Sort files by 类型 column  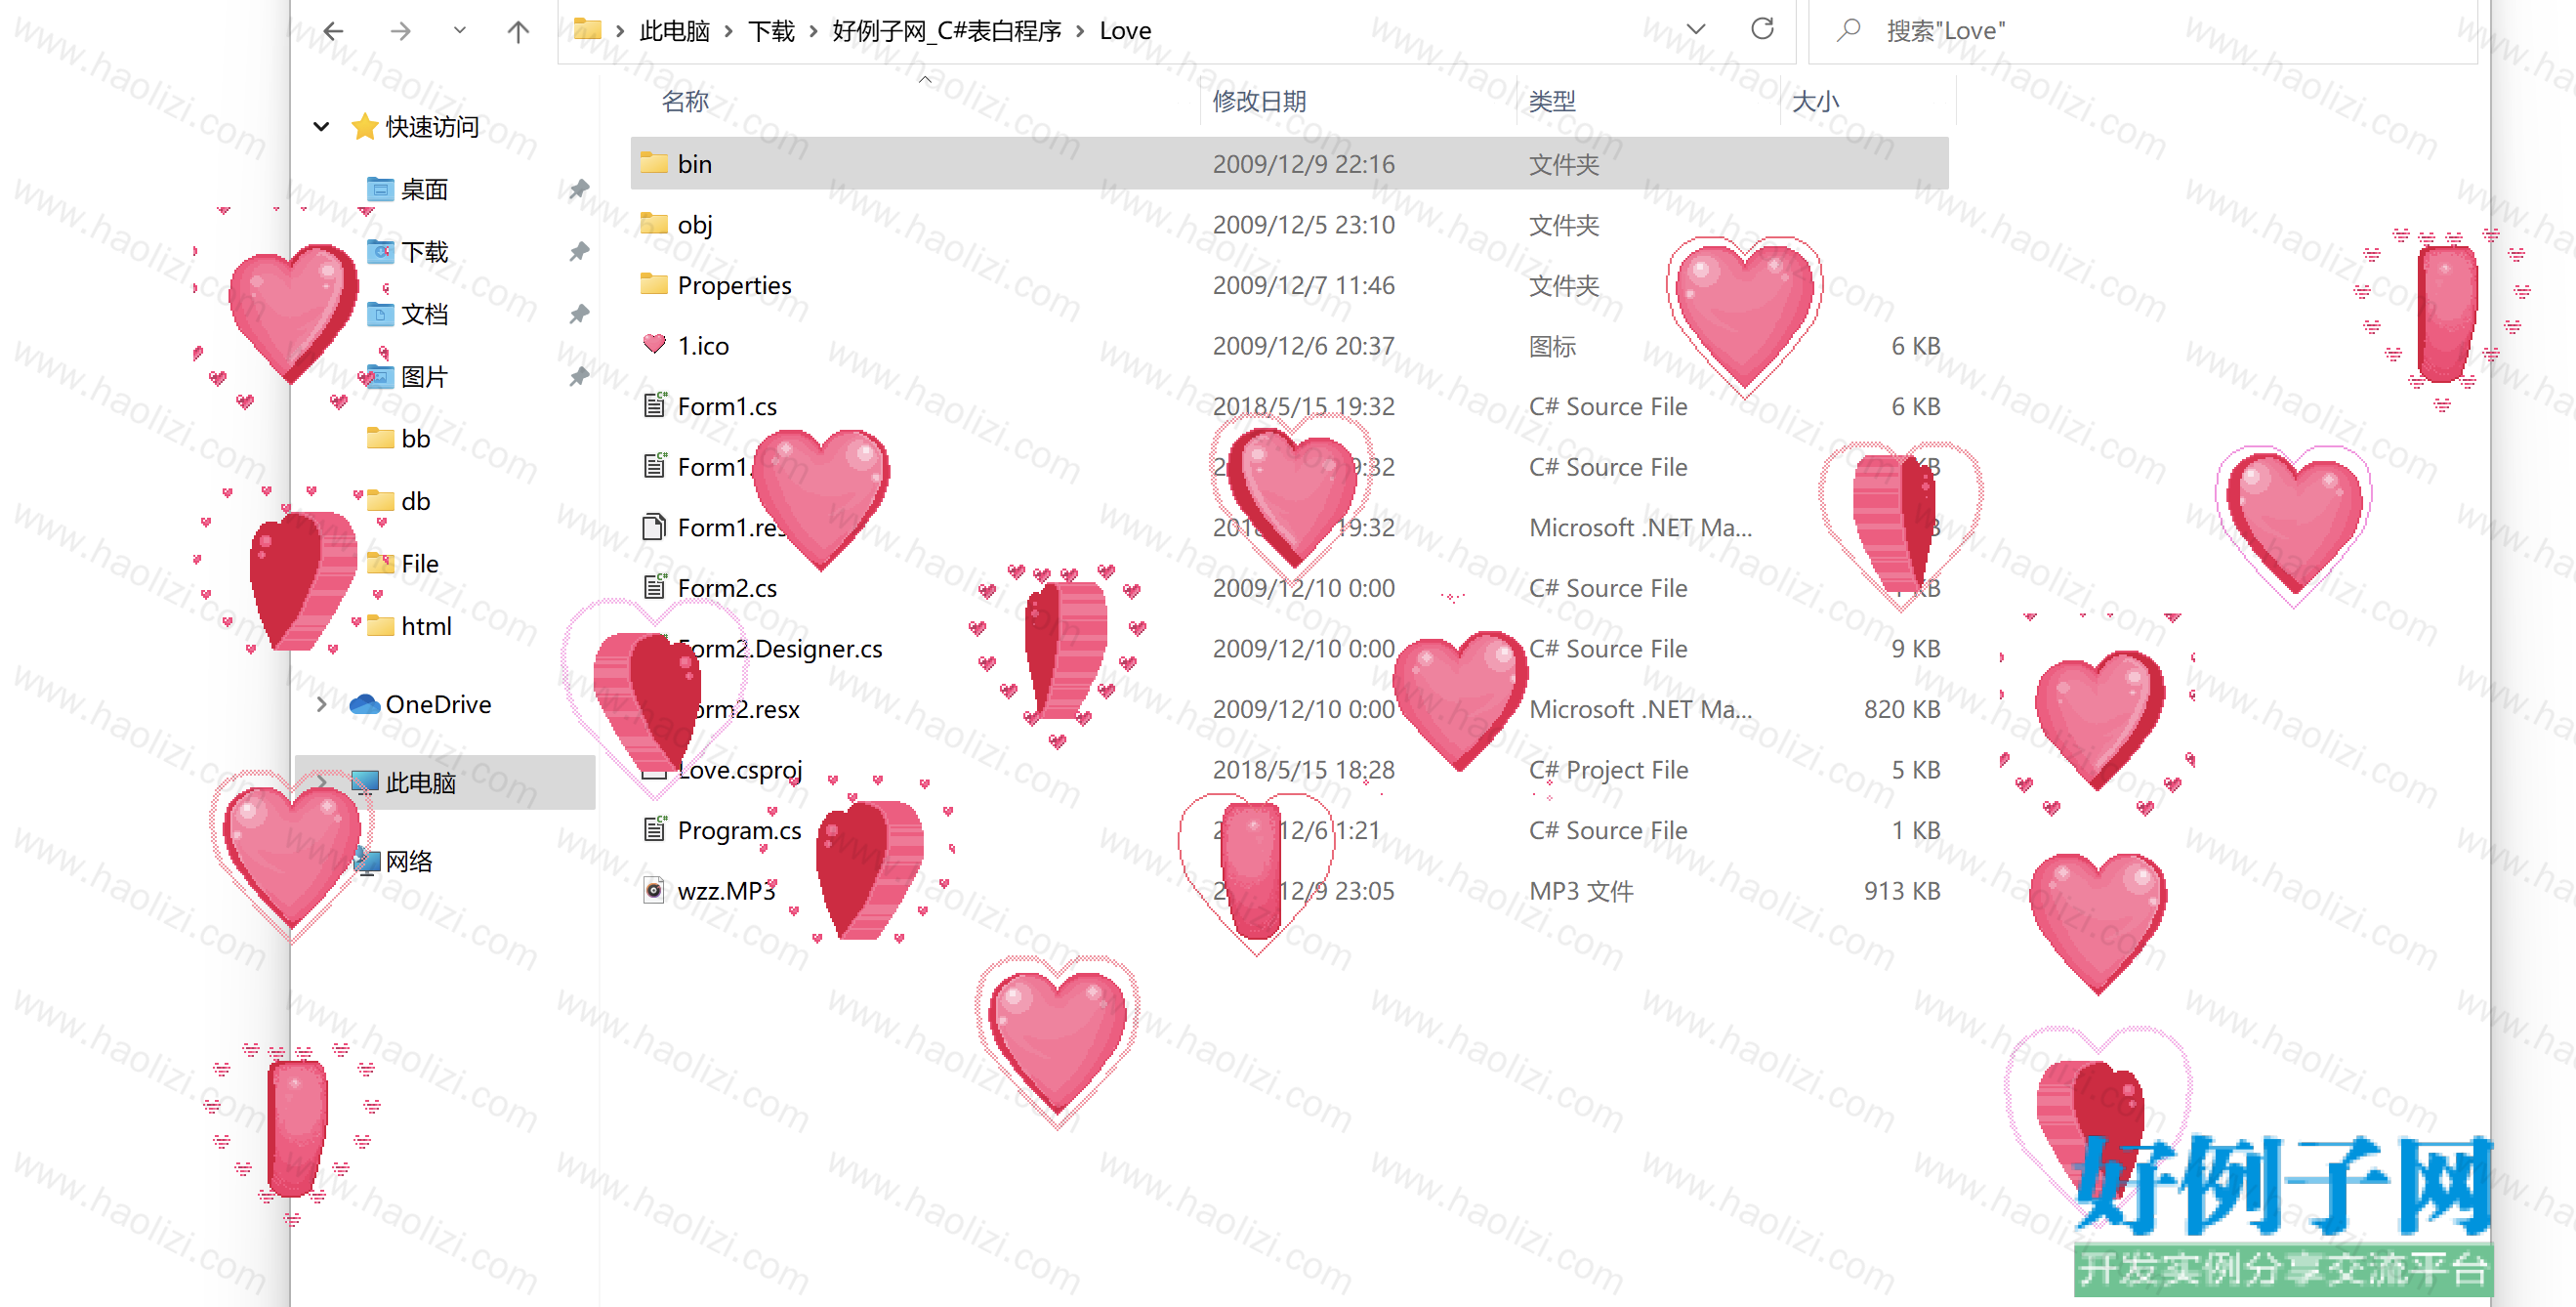tap(1552, 101)
